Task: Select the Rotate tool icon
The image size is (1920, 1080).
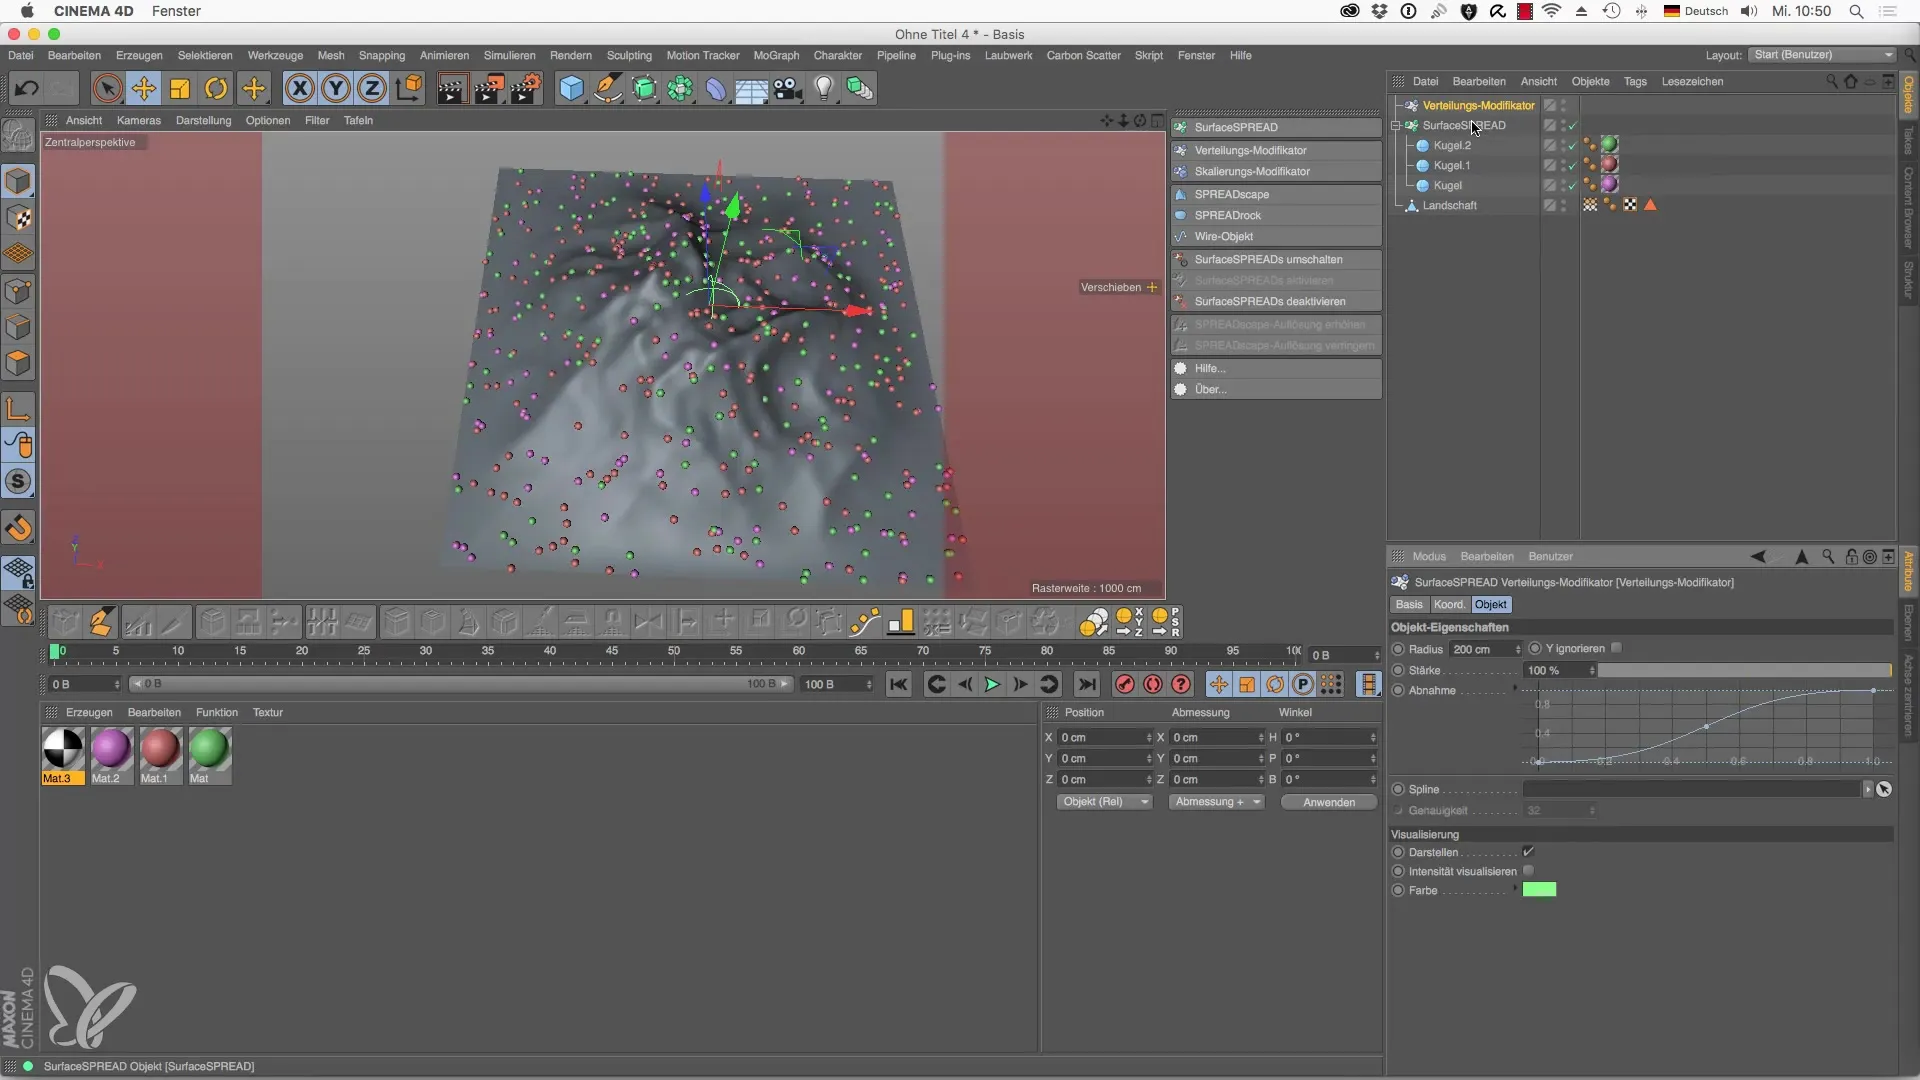Action: tap(216, 88)
